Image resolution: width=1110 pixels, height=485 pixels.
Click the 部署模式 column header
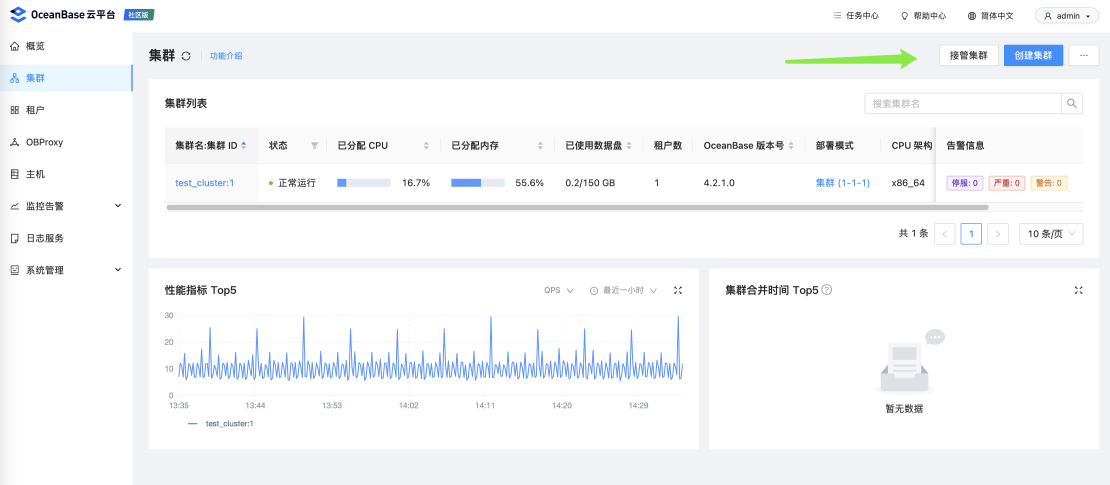(x=835, y=146)
